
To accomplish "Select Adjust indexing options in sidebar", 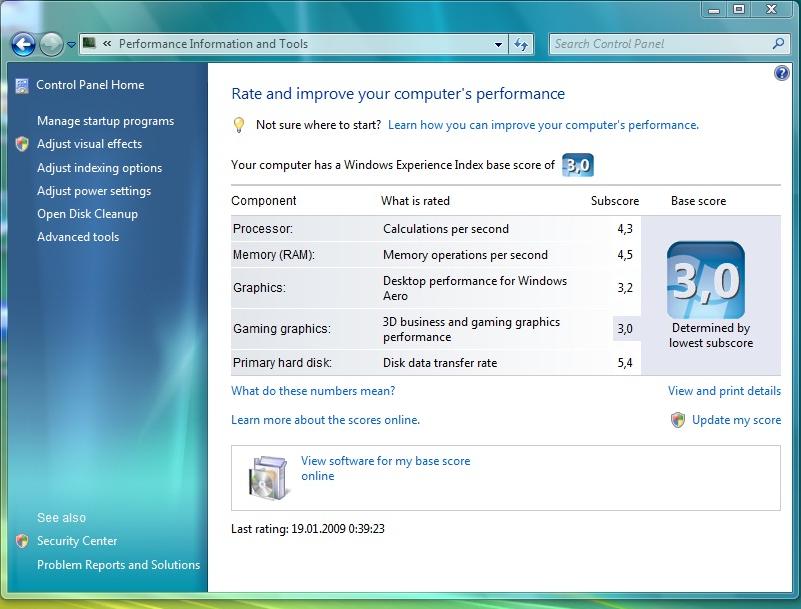I will click(x=99, y=168).
